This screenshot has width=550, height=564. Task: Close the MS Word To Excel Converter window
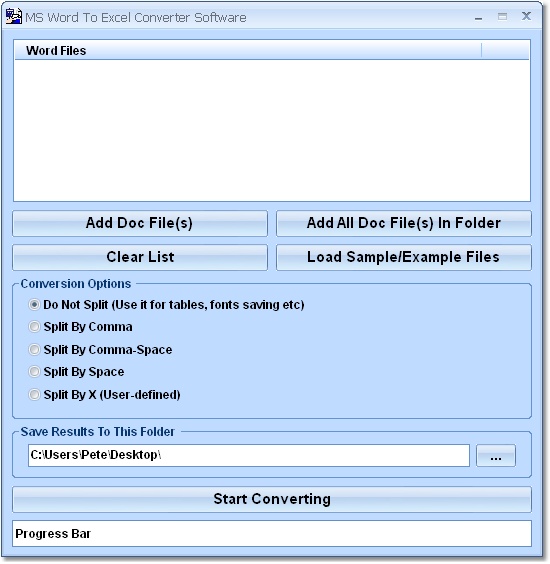coord(526,16)
